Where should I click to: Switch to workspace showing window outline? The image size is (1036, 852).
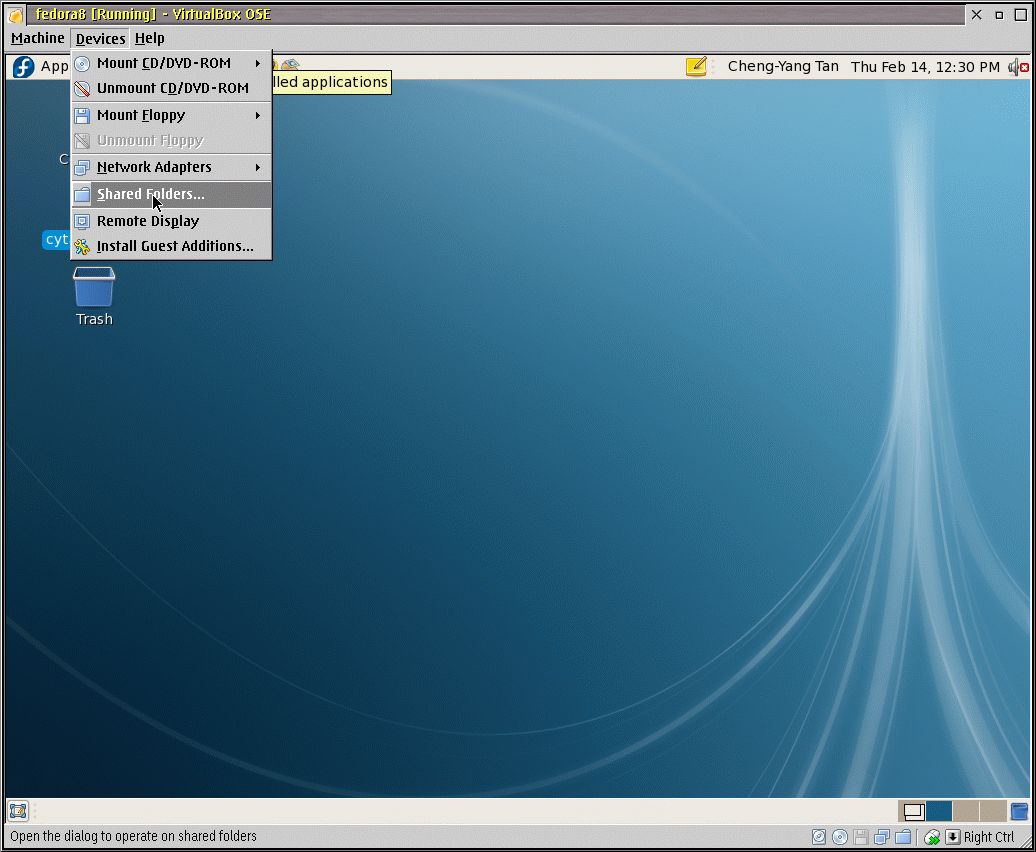tap(912, 811)
